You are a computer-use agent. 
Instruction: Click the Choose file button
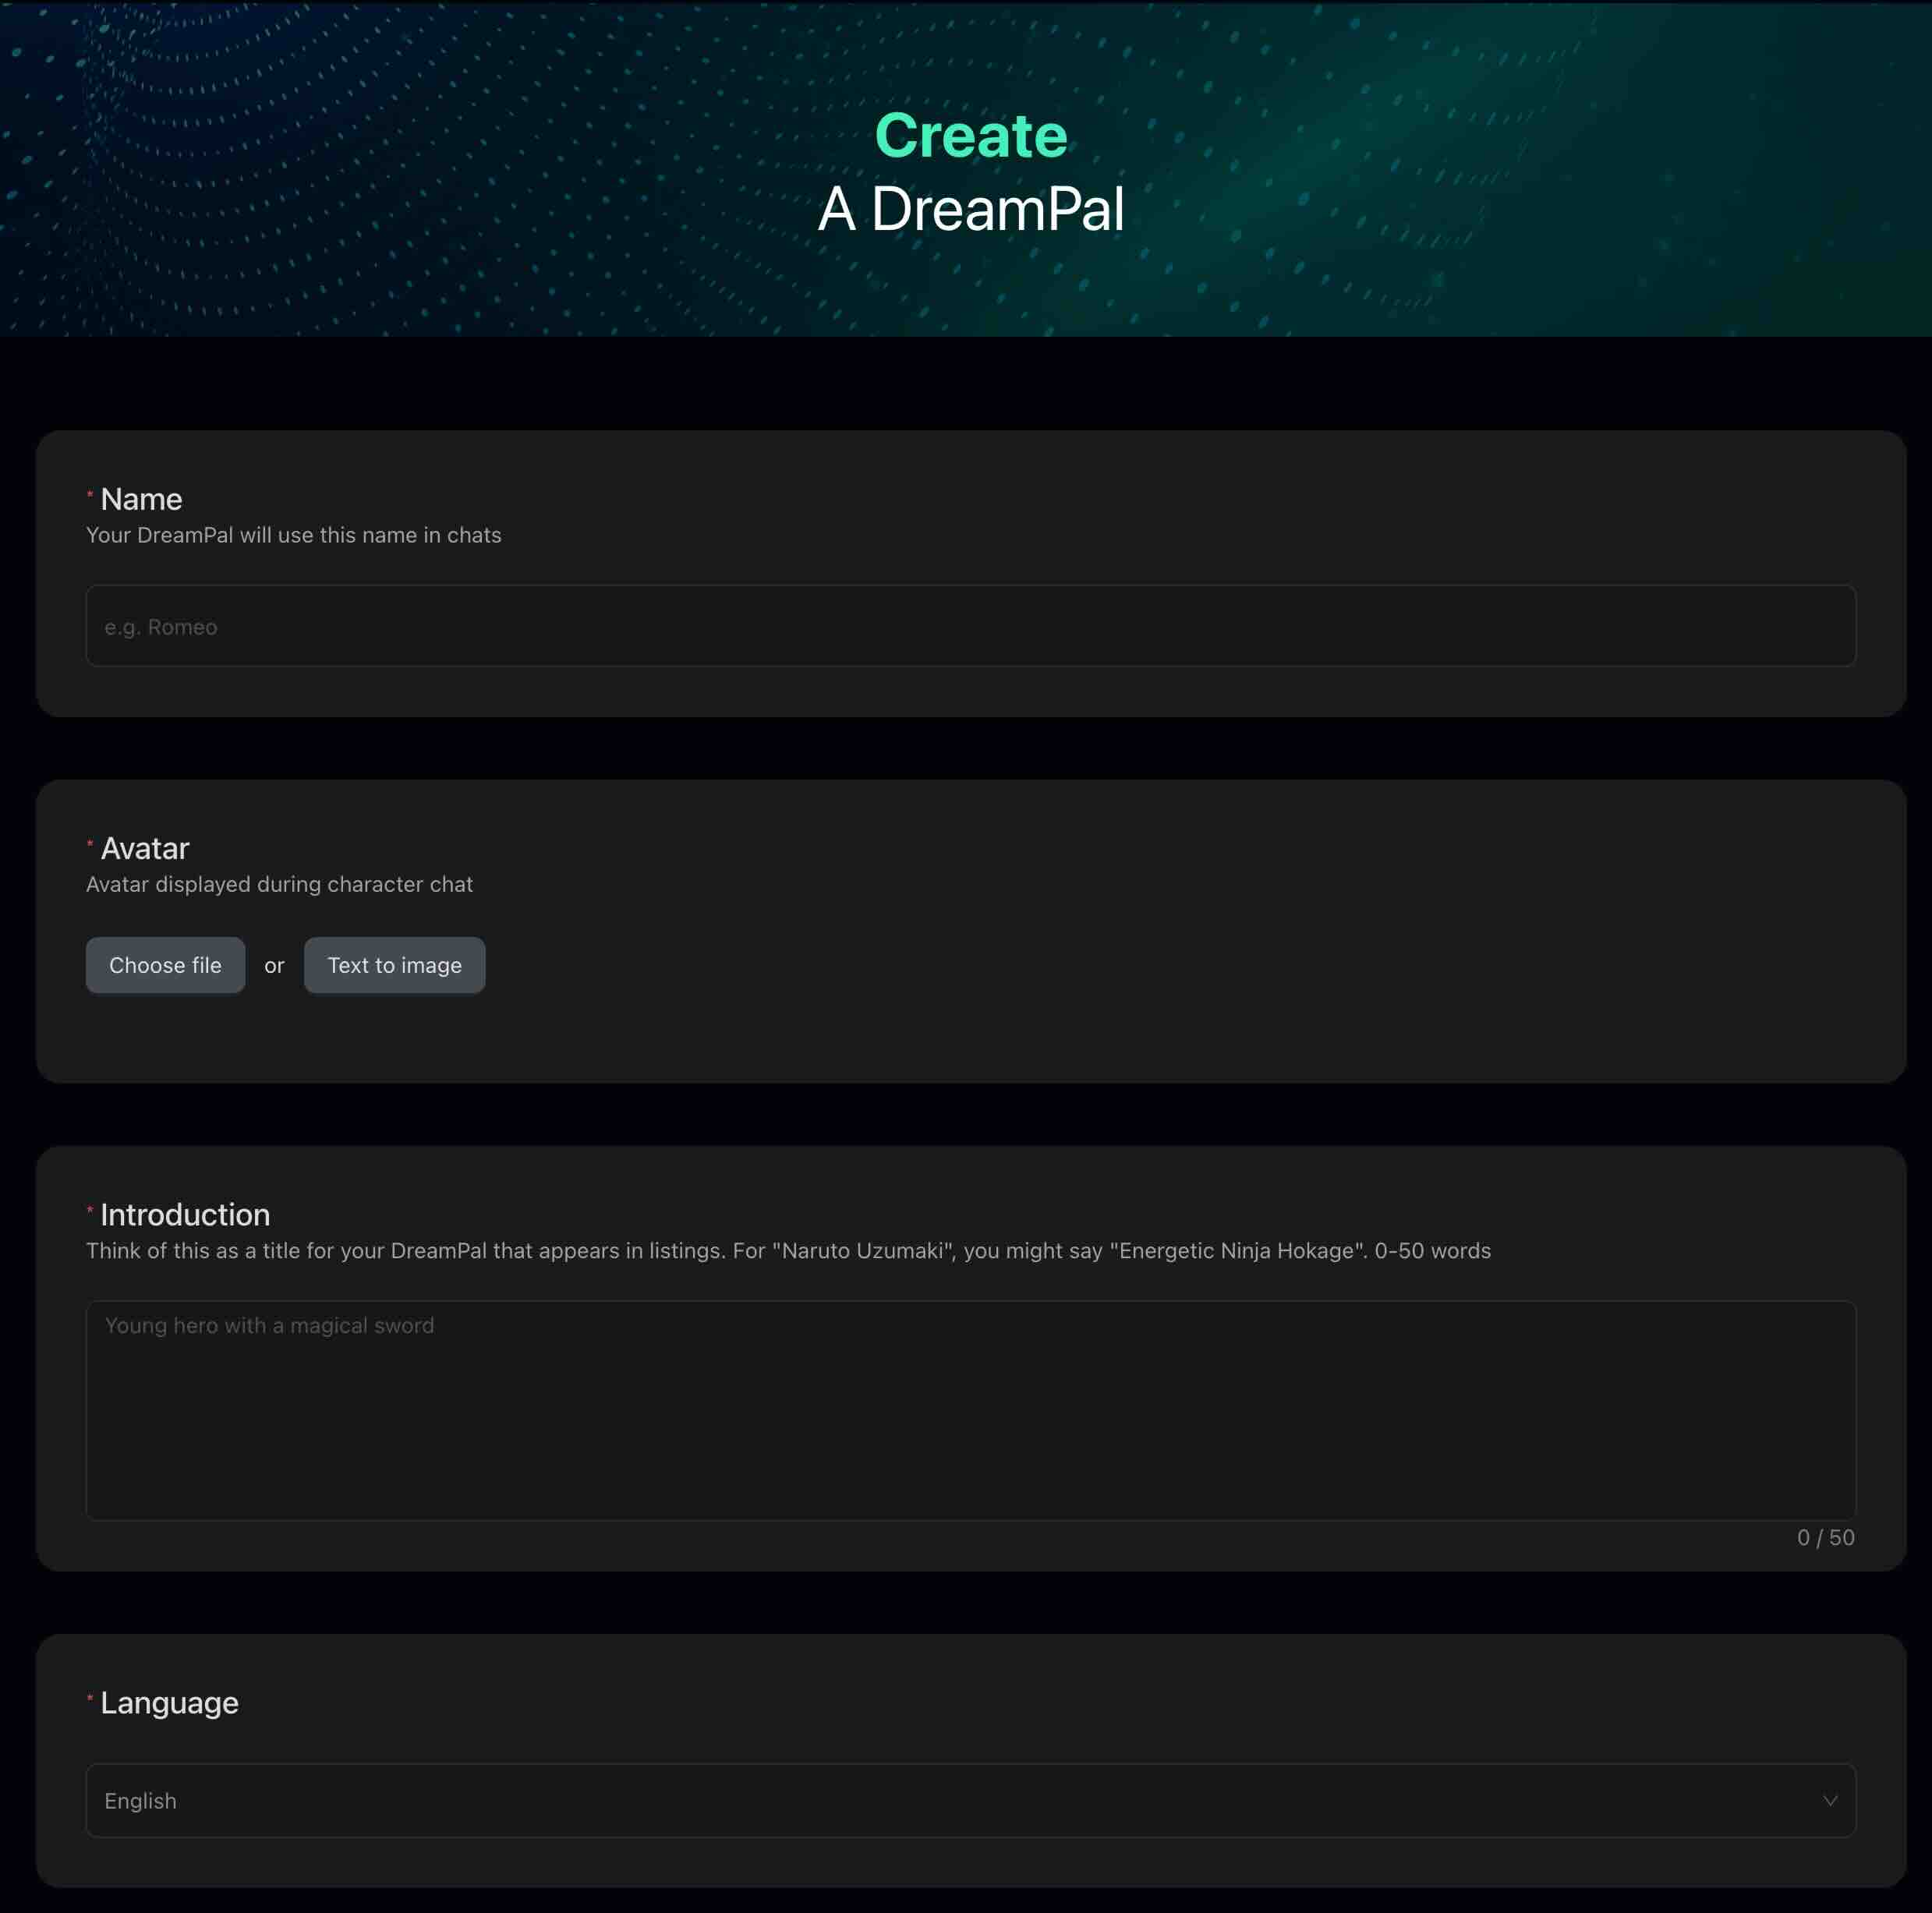[x=165, y=965]
